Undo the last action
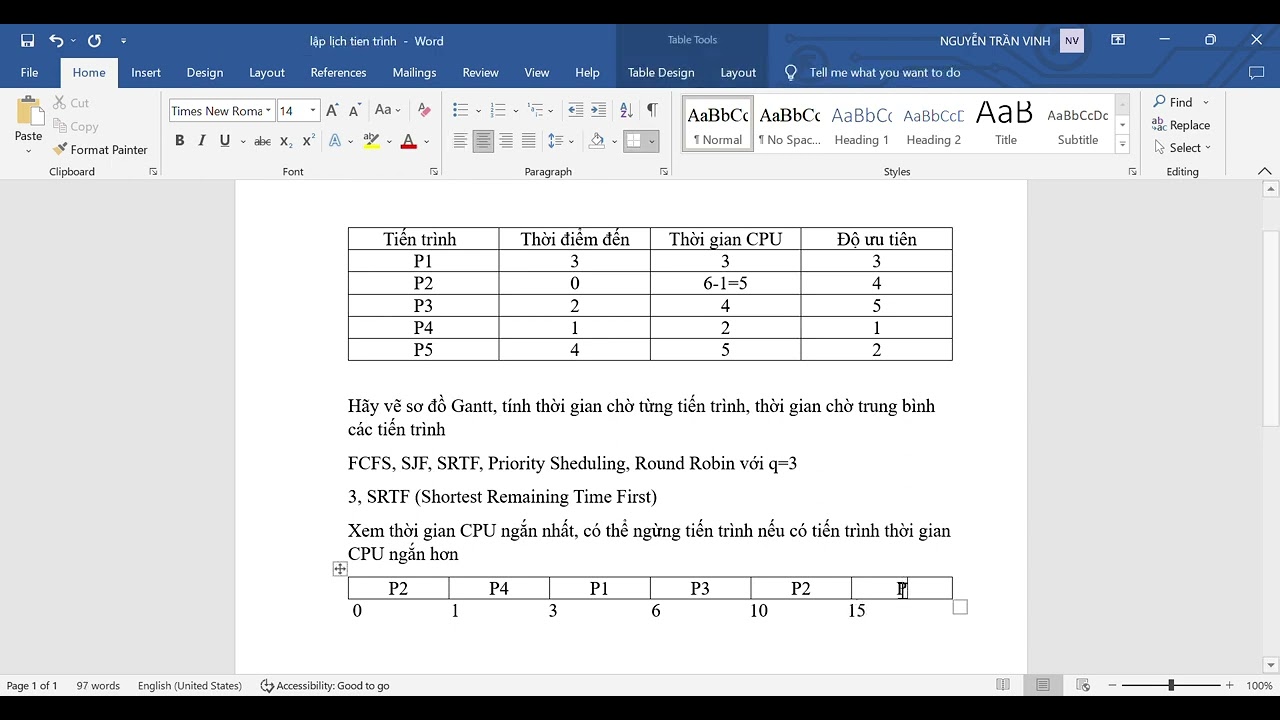 pyautogui.click(x=56, y=41)
